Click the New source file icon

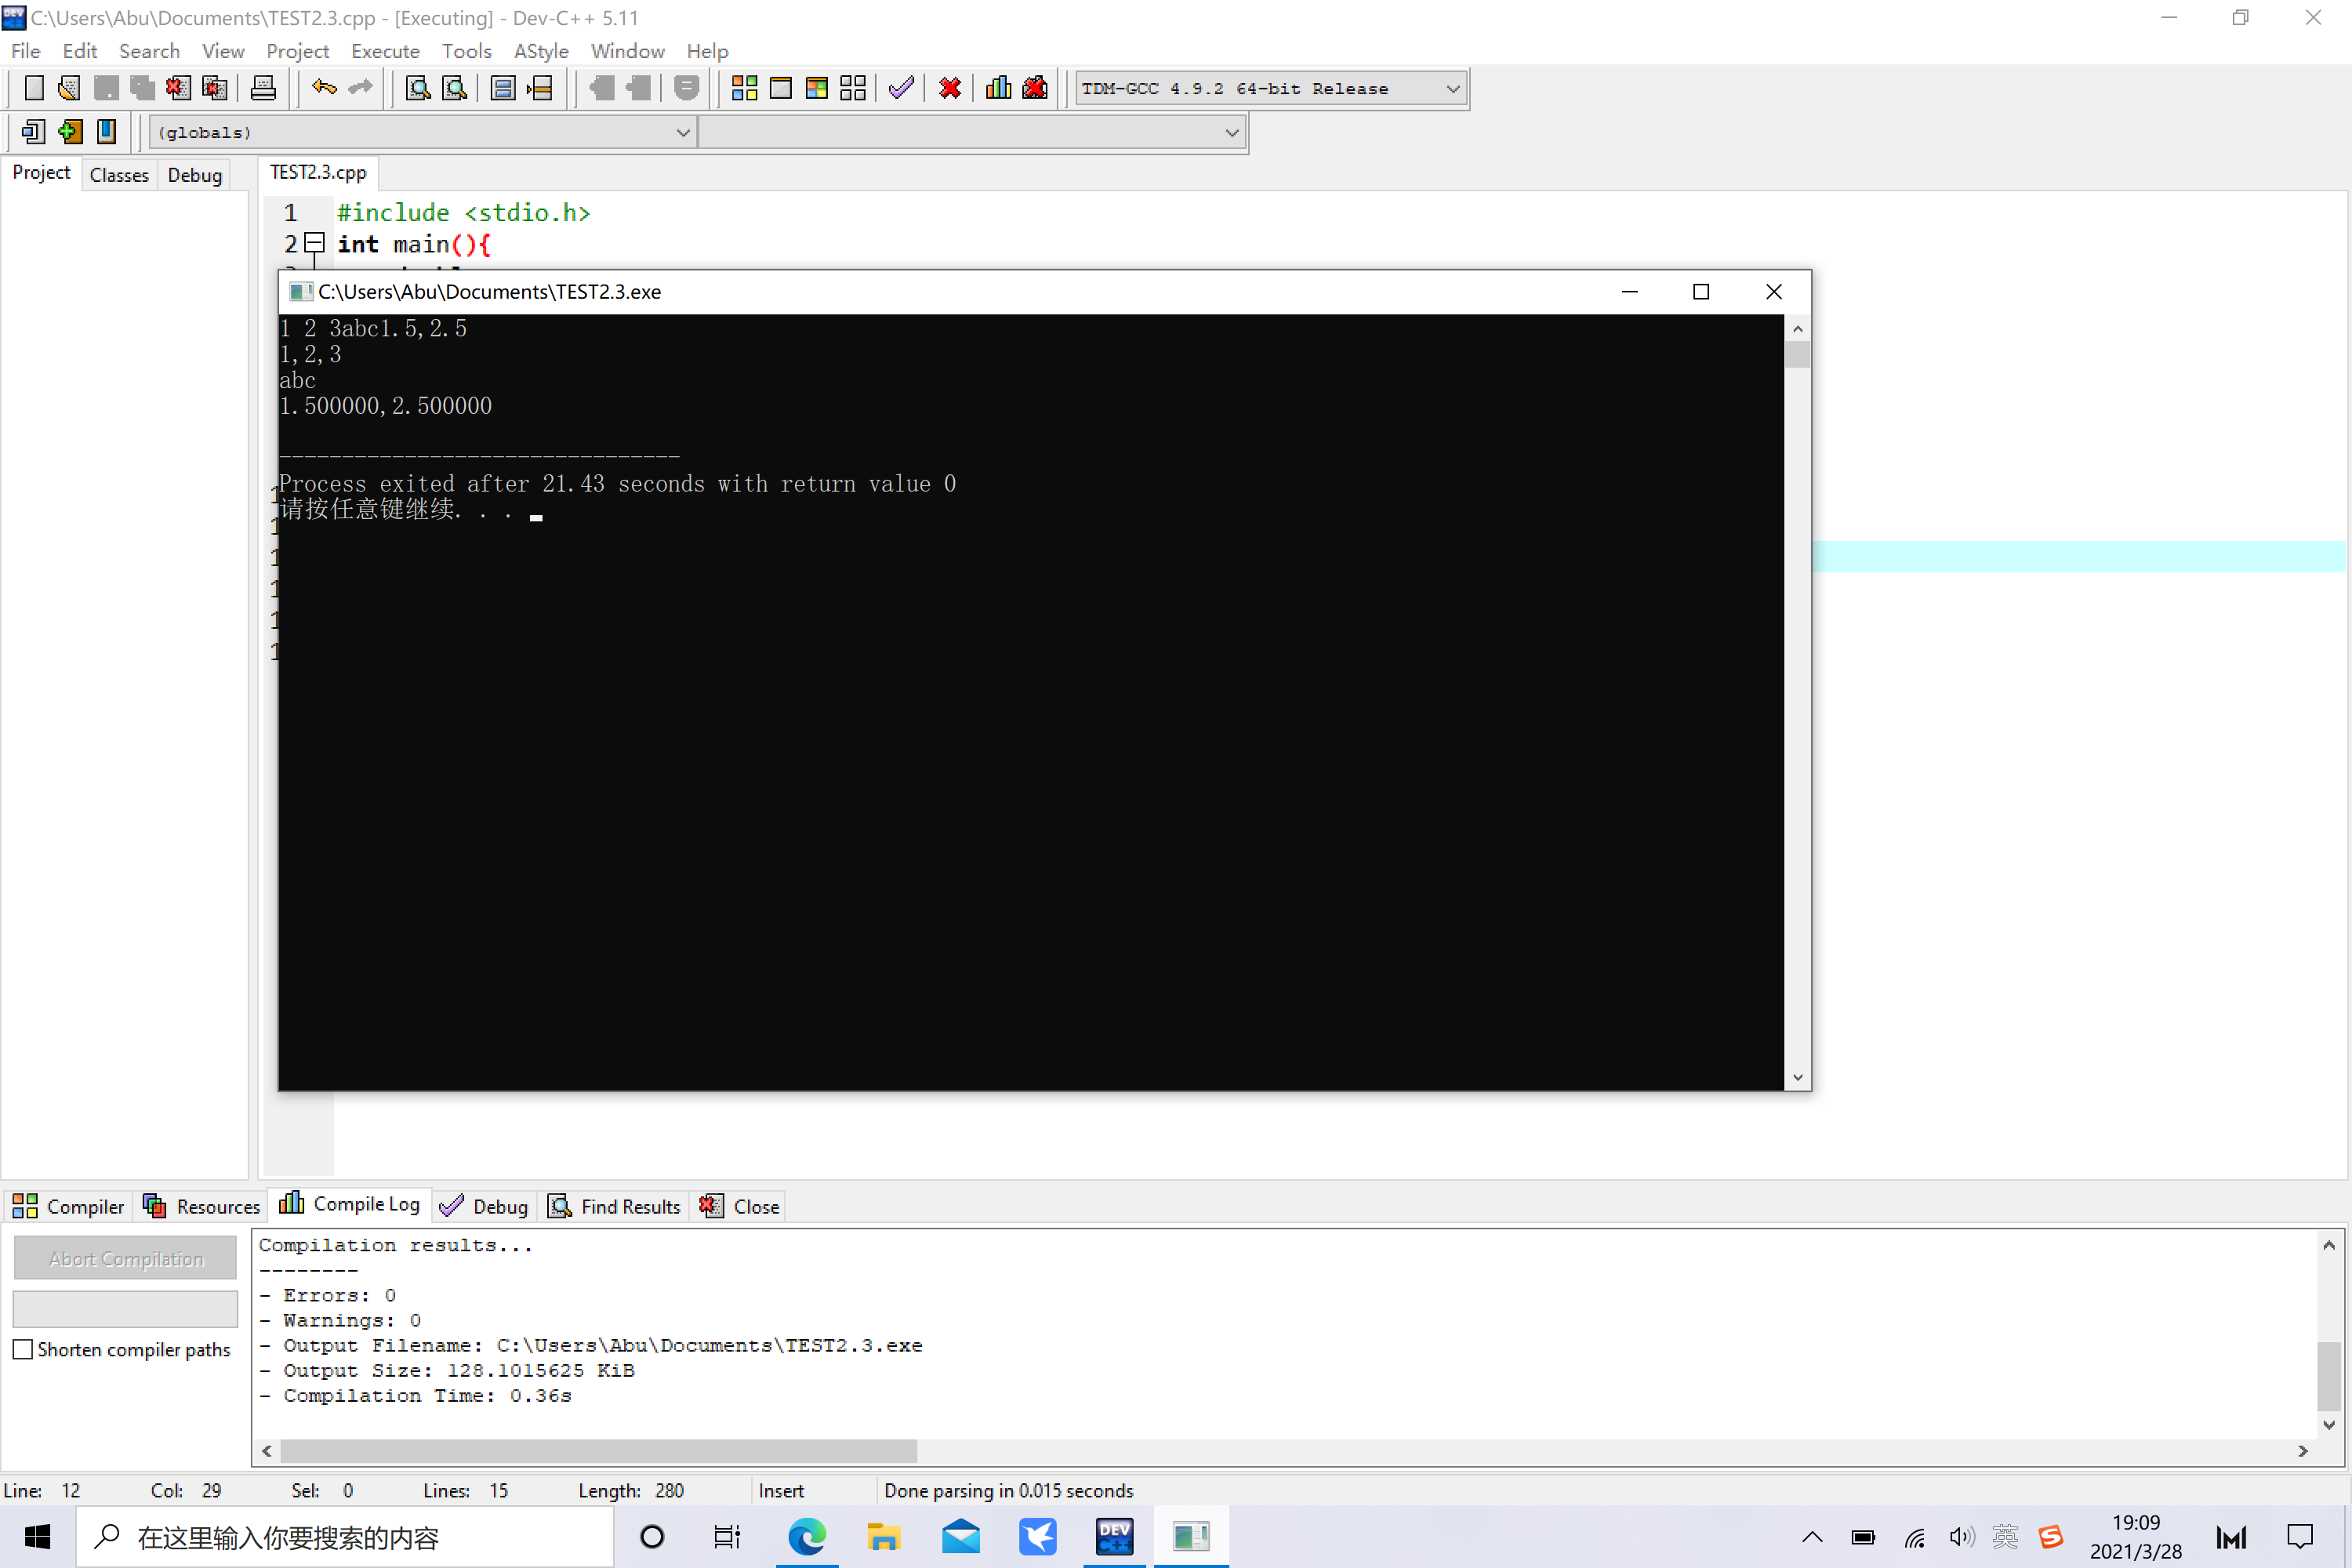pos(33,88)
